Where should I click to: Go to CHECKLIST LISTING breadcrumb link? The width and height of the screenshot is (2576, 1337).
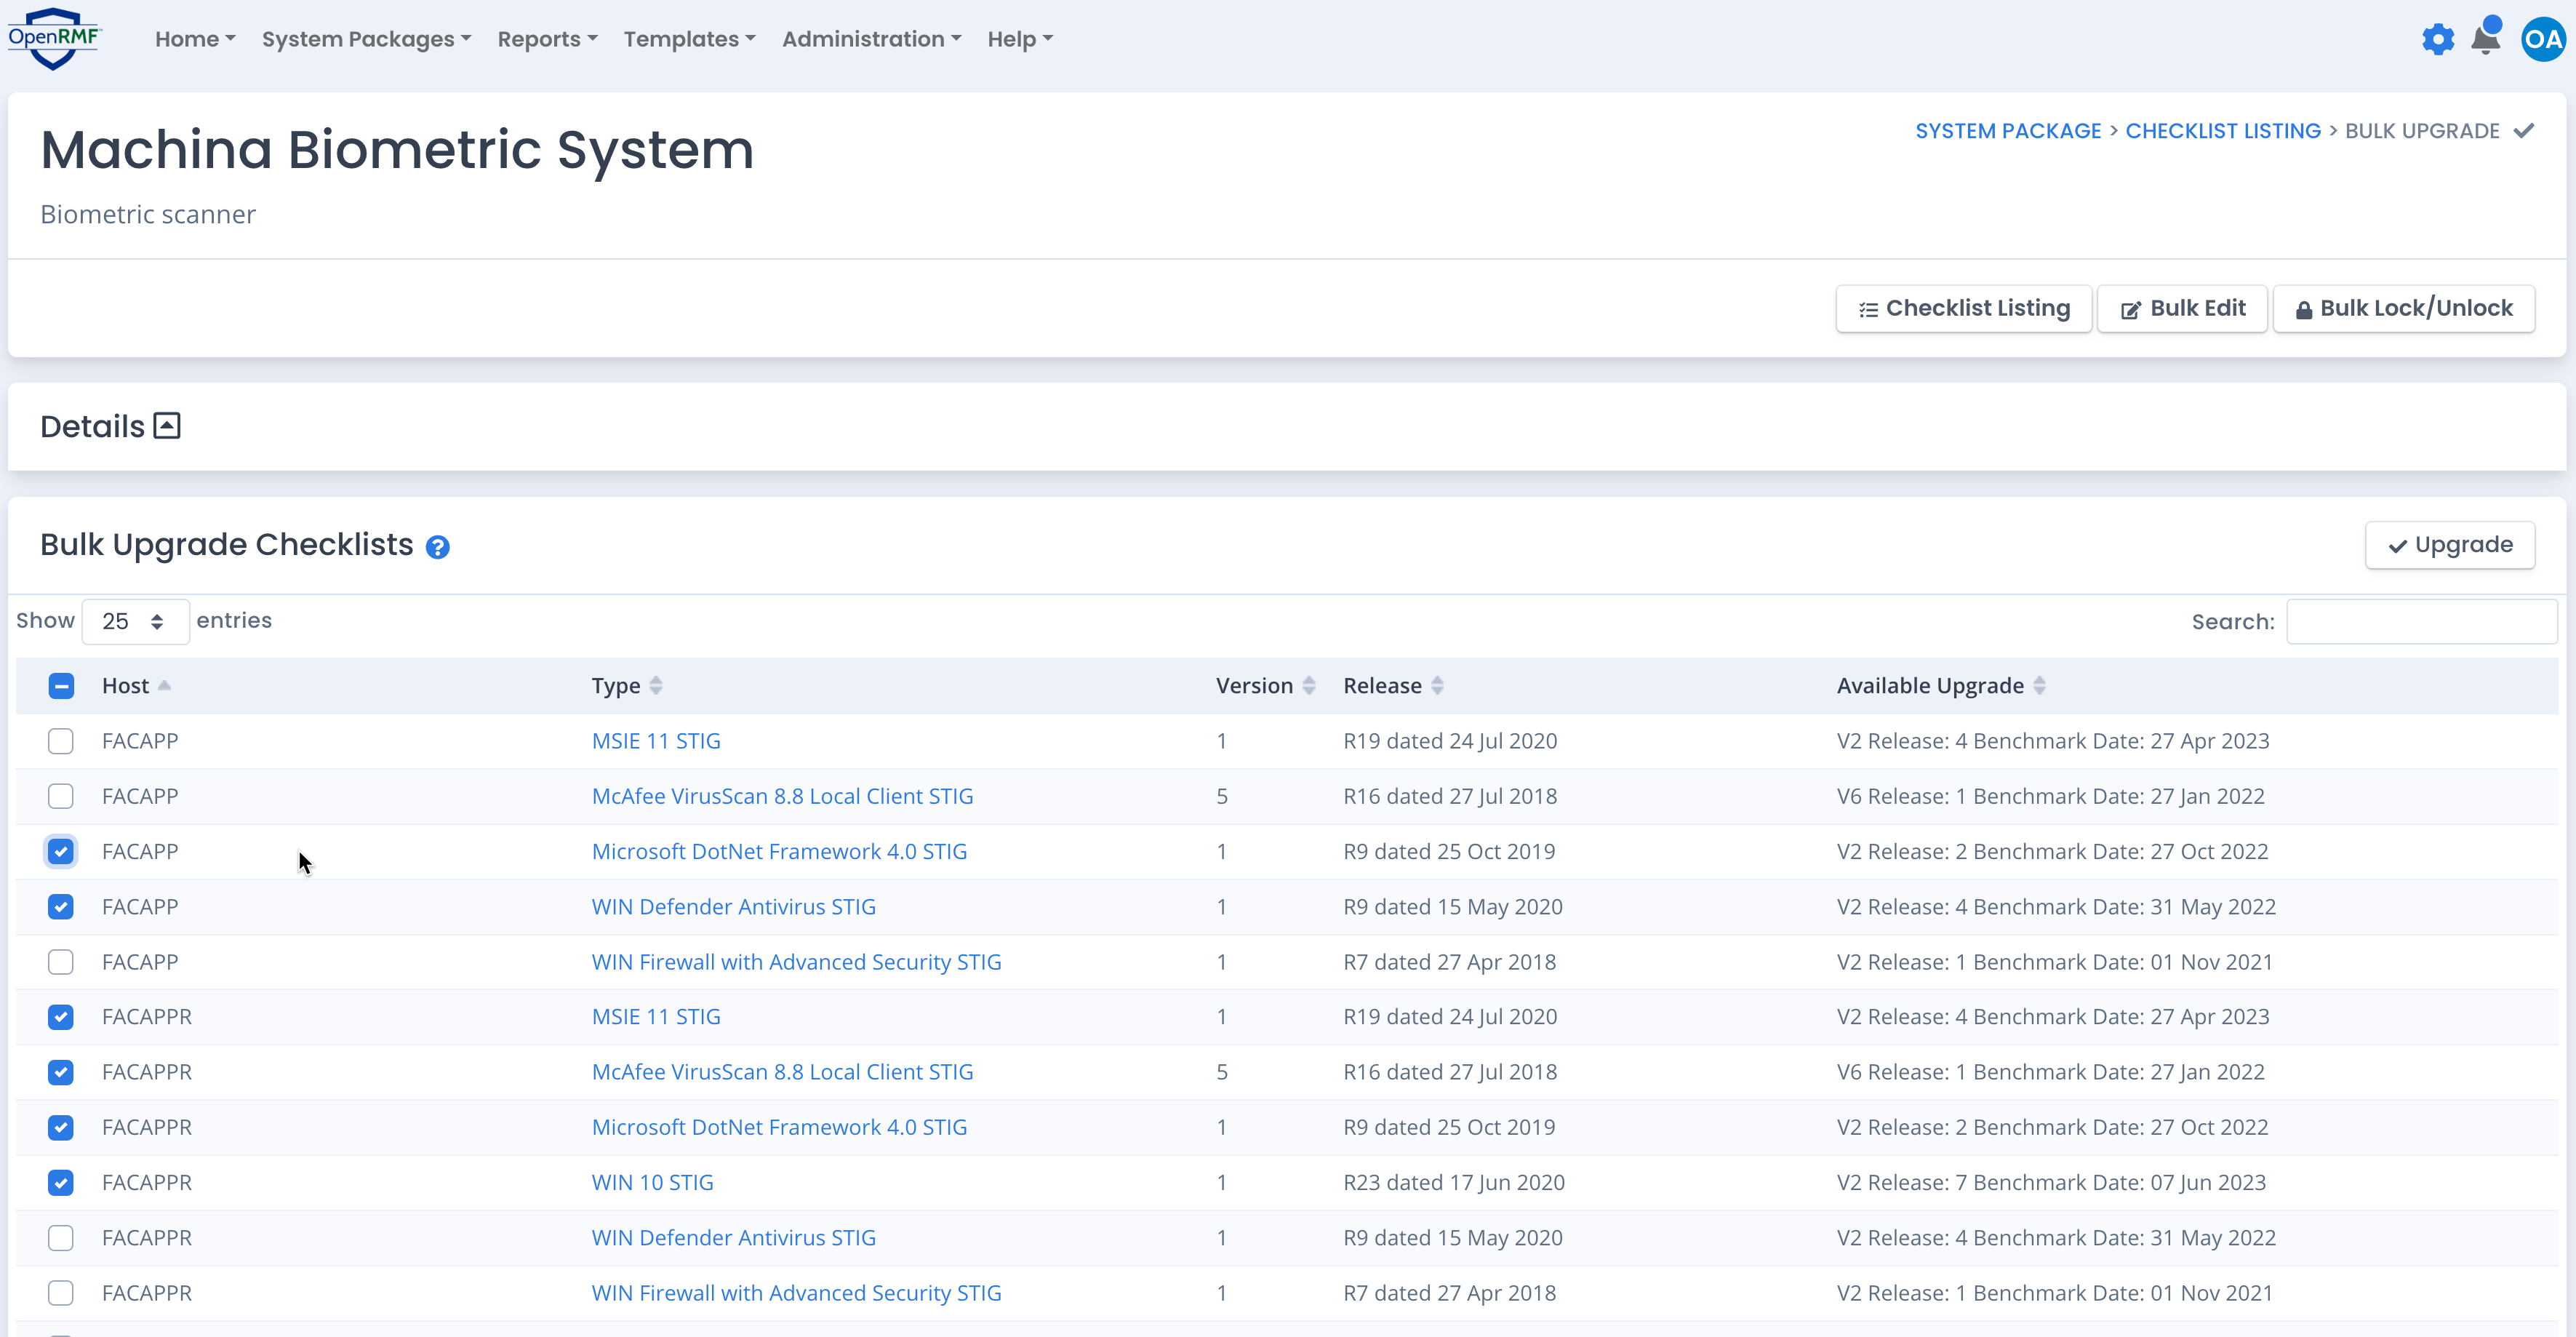point(2222,131)
